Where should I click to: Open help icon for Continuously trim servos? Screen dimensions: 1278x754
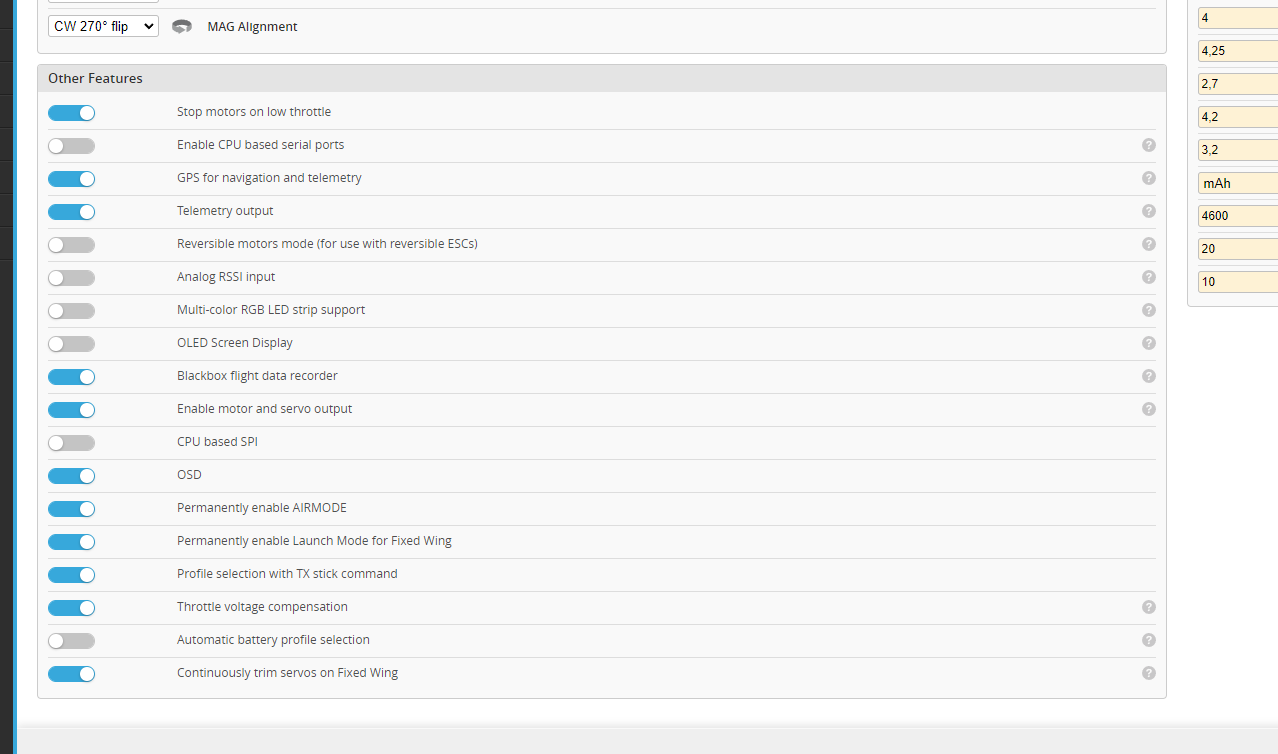(1148, 673)
